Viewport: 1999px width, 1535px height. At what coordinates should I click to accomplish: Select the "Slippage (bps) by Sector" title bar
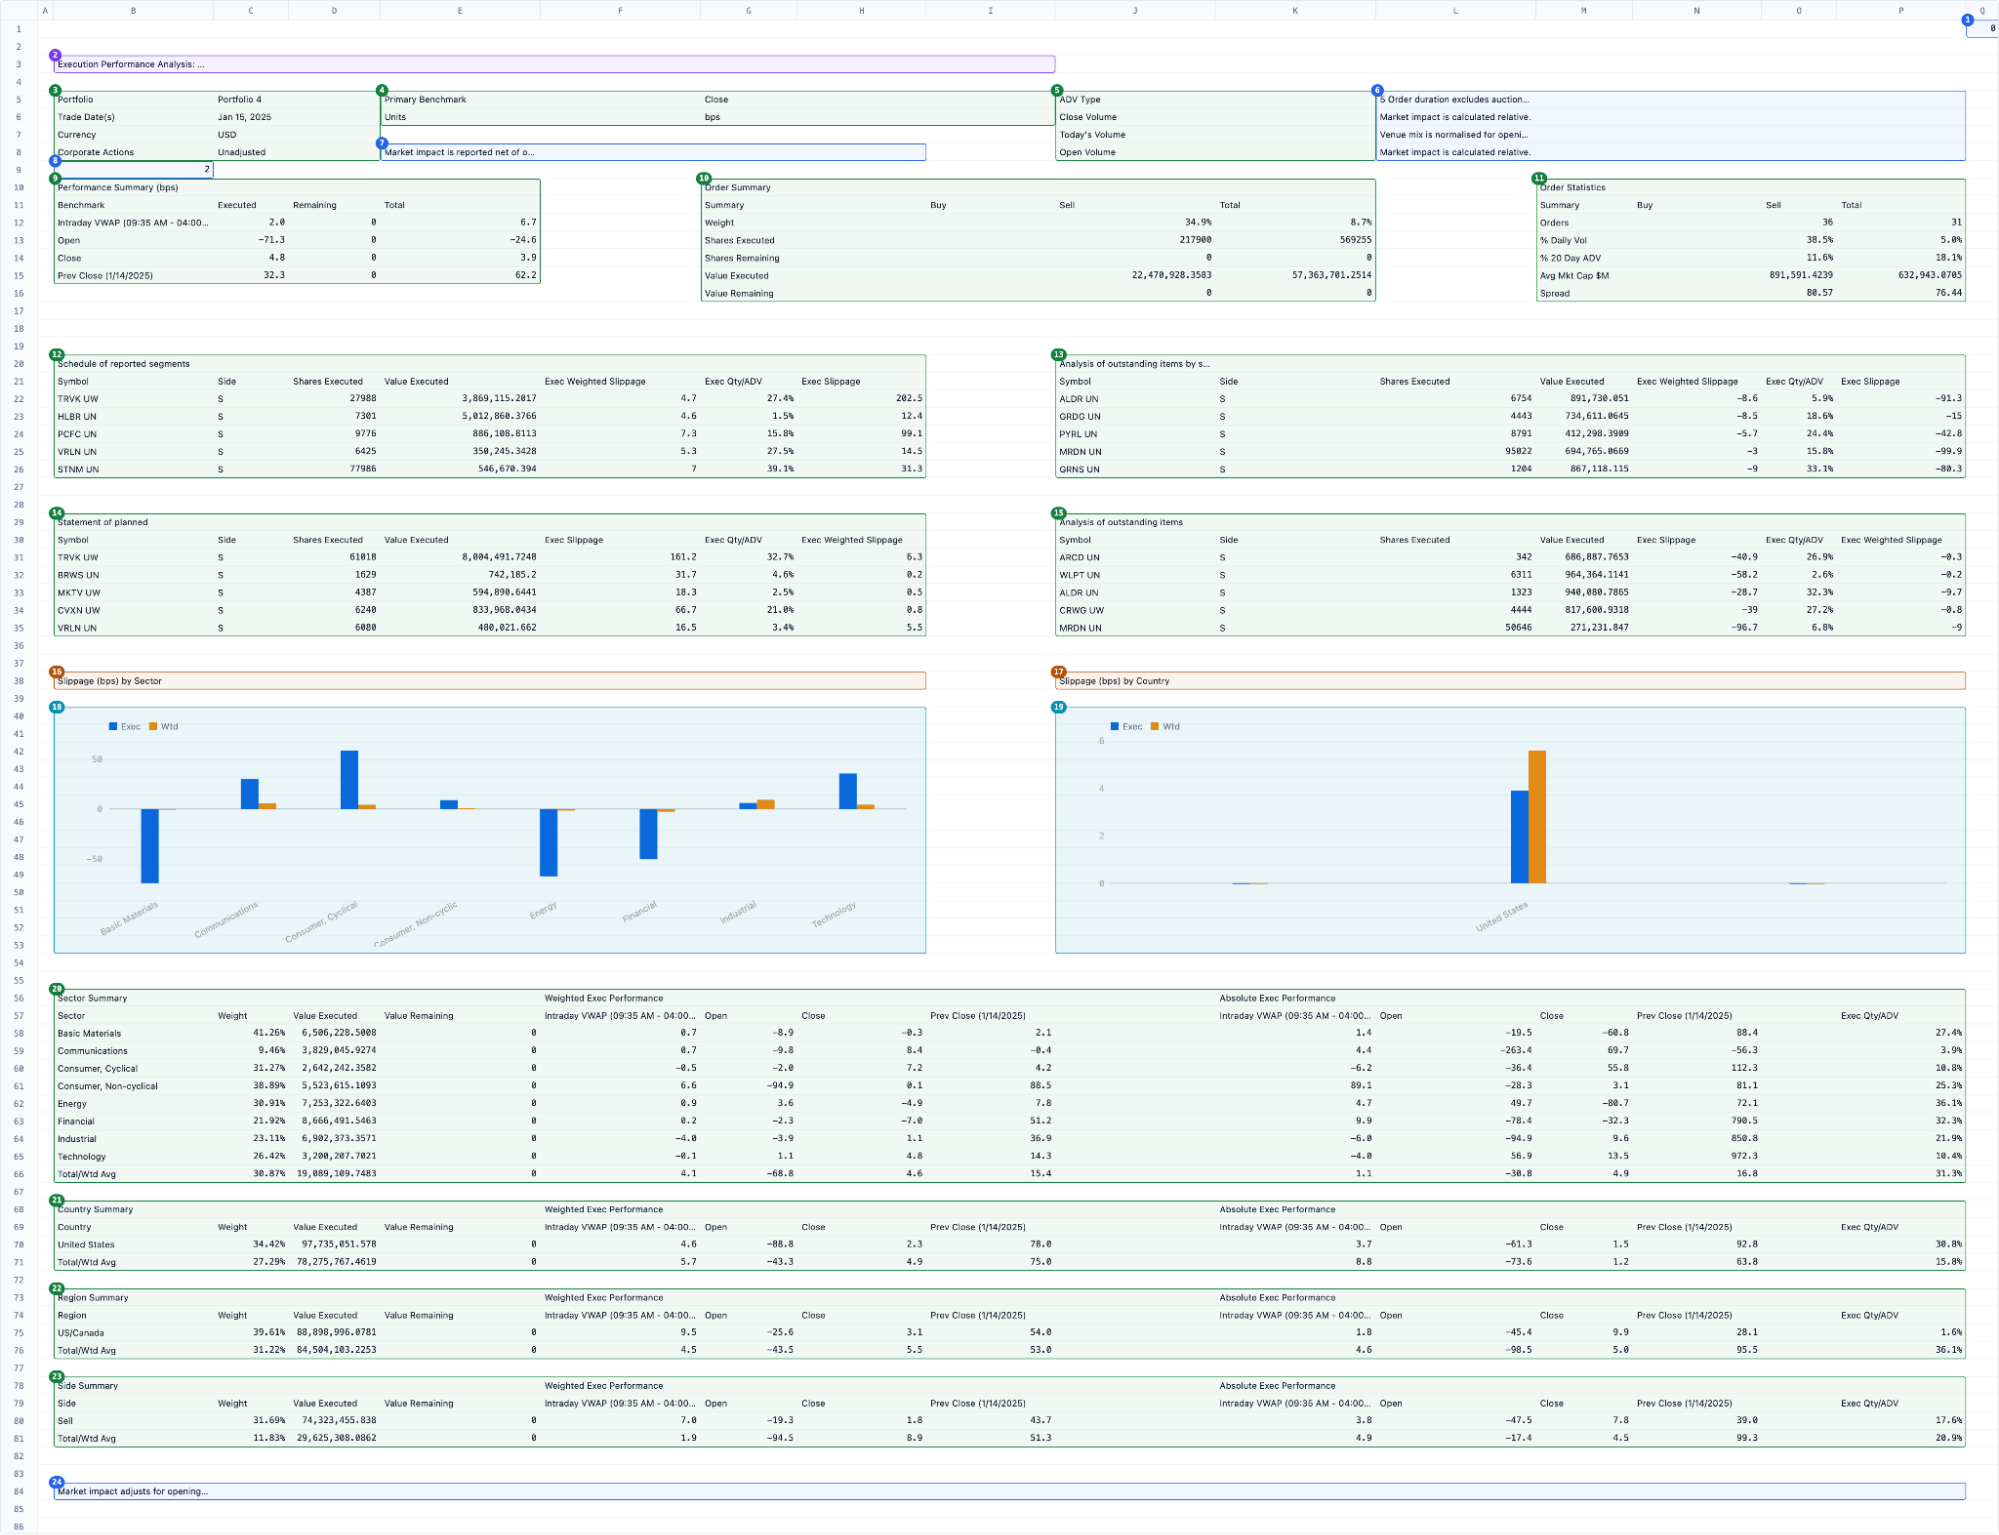(490, 681)
